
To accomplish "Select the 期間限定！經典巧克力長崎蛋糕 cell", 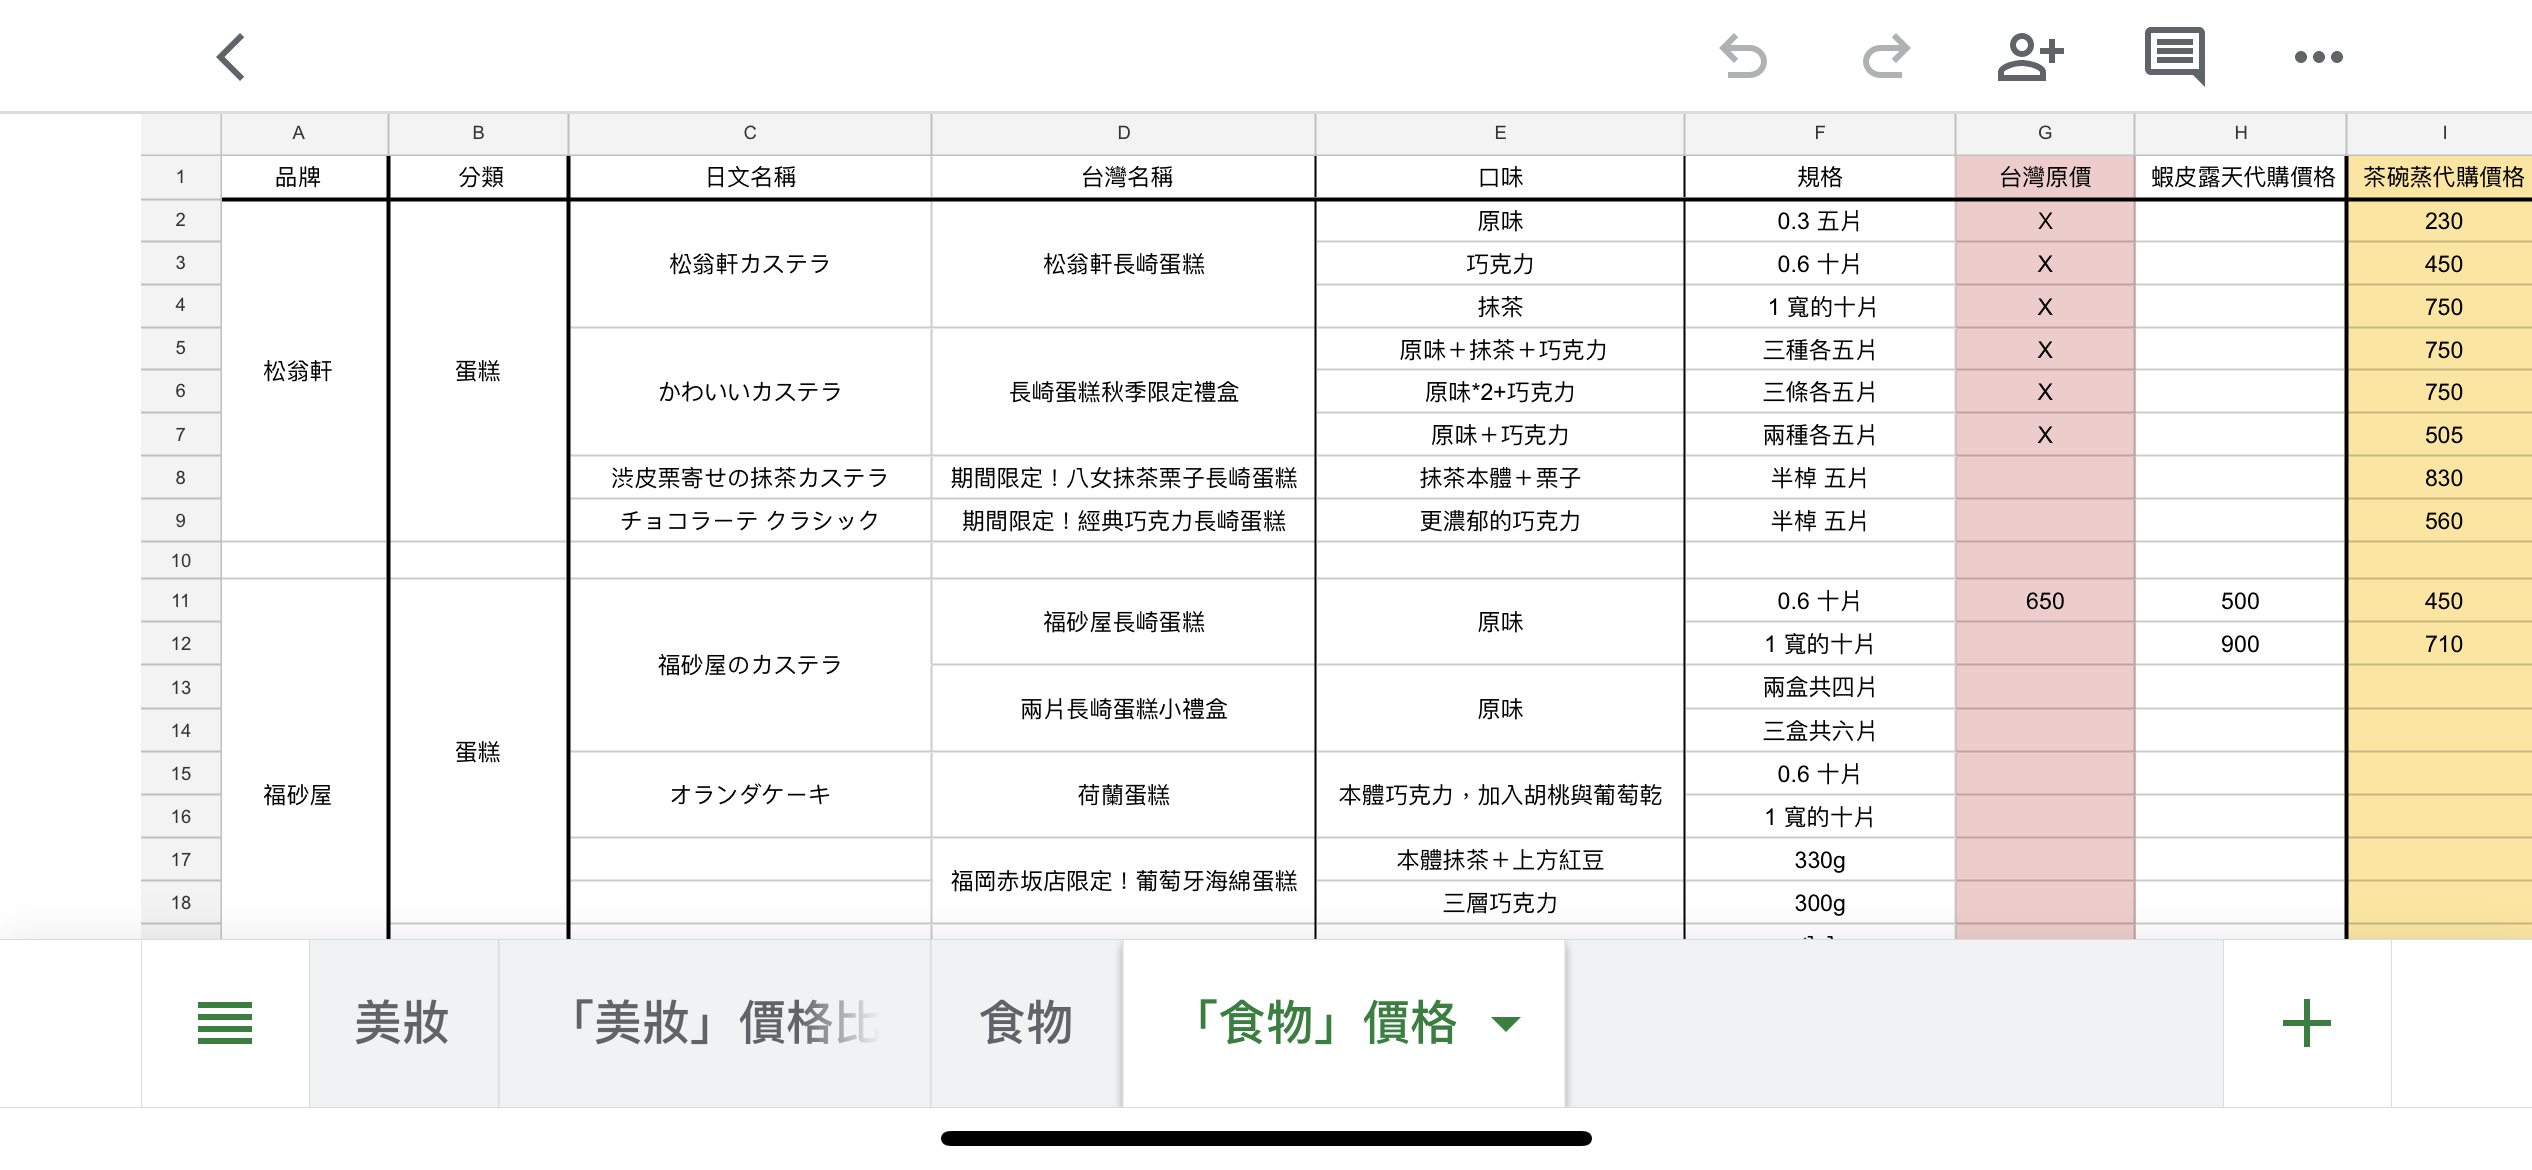I will [x=1123, y=521].
